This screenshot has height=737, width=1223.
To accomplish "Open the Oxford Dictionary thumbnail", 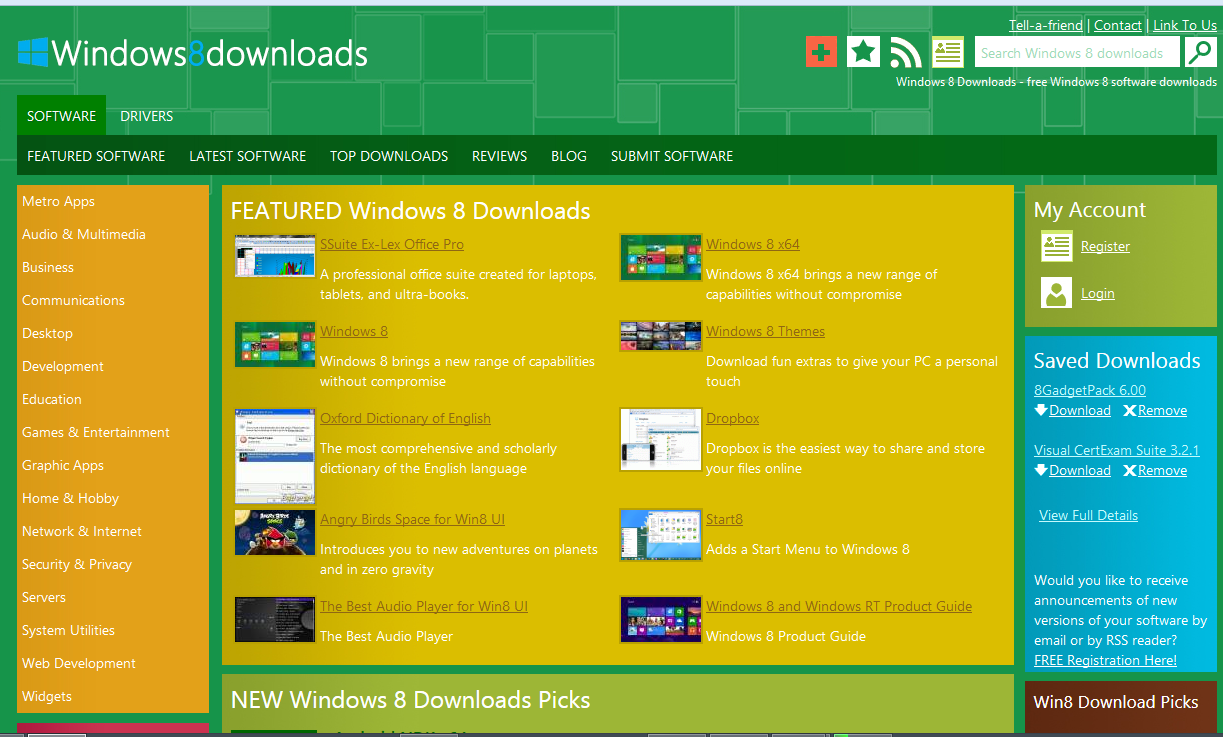I will [x=275, y=455].
